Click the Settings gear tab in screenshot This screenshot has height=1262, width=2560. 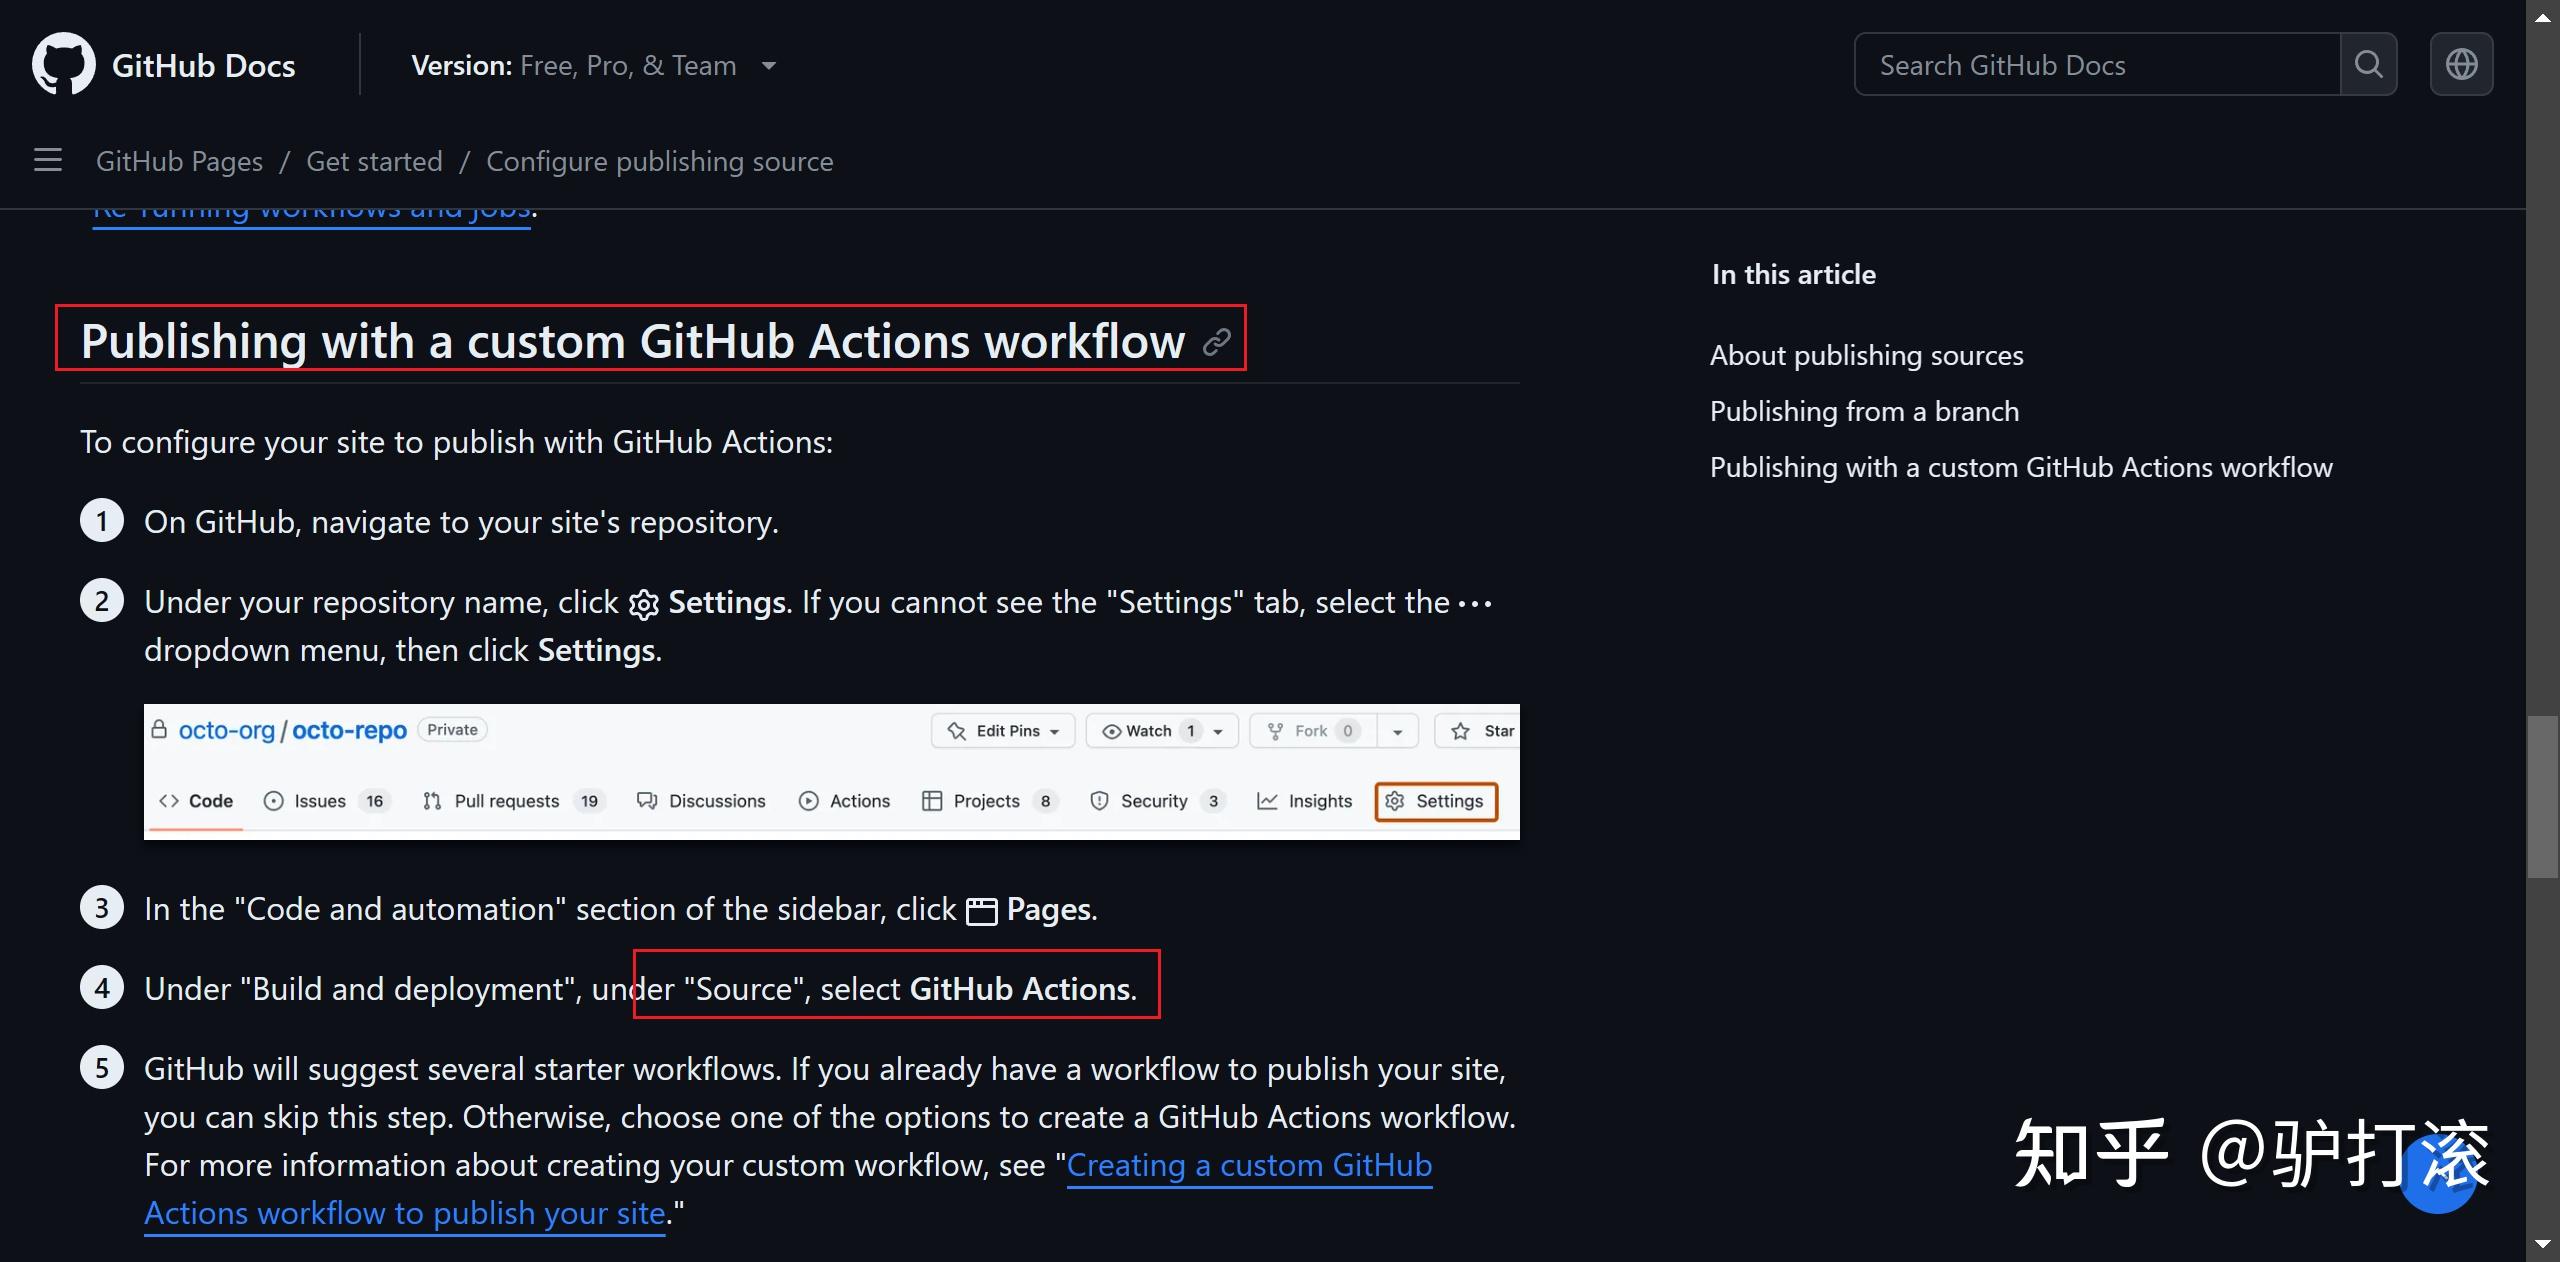pyautogui.click(x=1436, y=801)
